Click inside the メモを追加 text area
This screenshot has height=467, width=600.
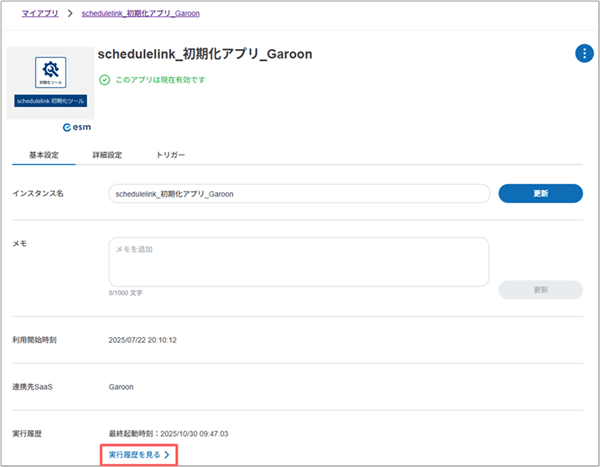click(x=298, y=261)
